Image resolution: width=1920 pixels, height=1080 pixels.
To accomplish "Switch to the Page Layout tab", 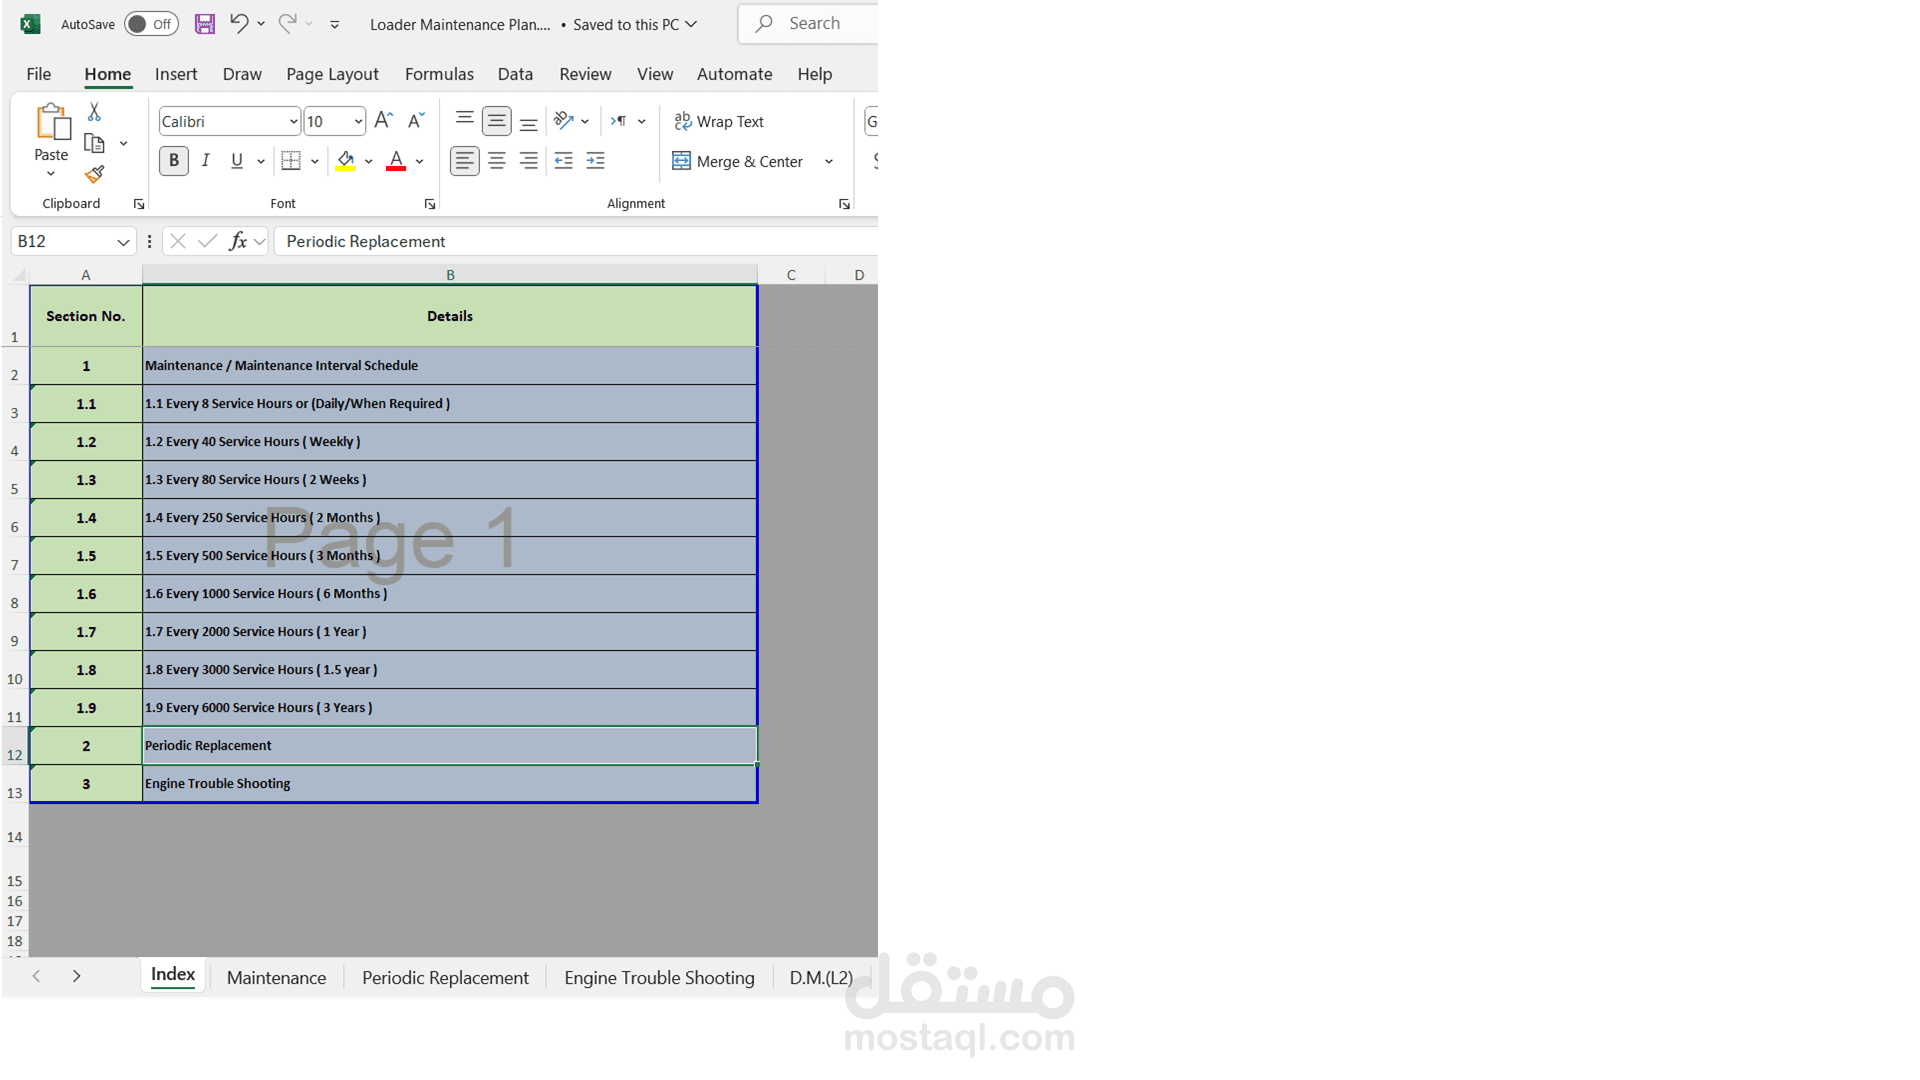I will pos(332,74).
